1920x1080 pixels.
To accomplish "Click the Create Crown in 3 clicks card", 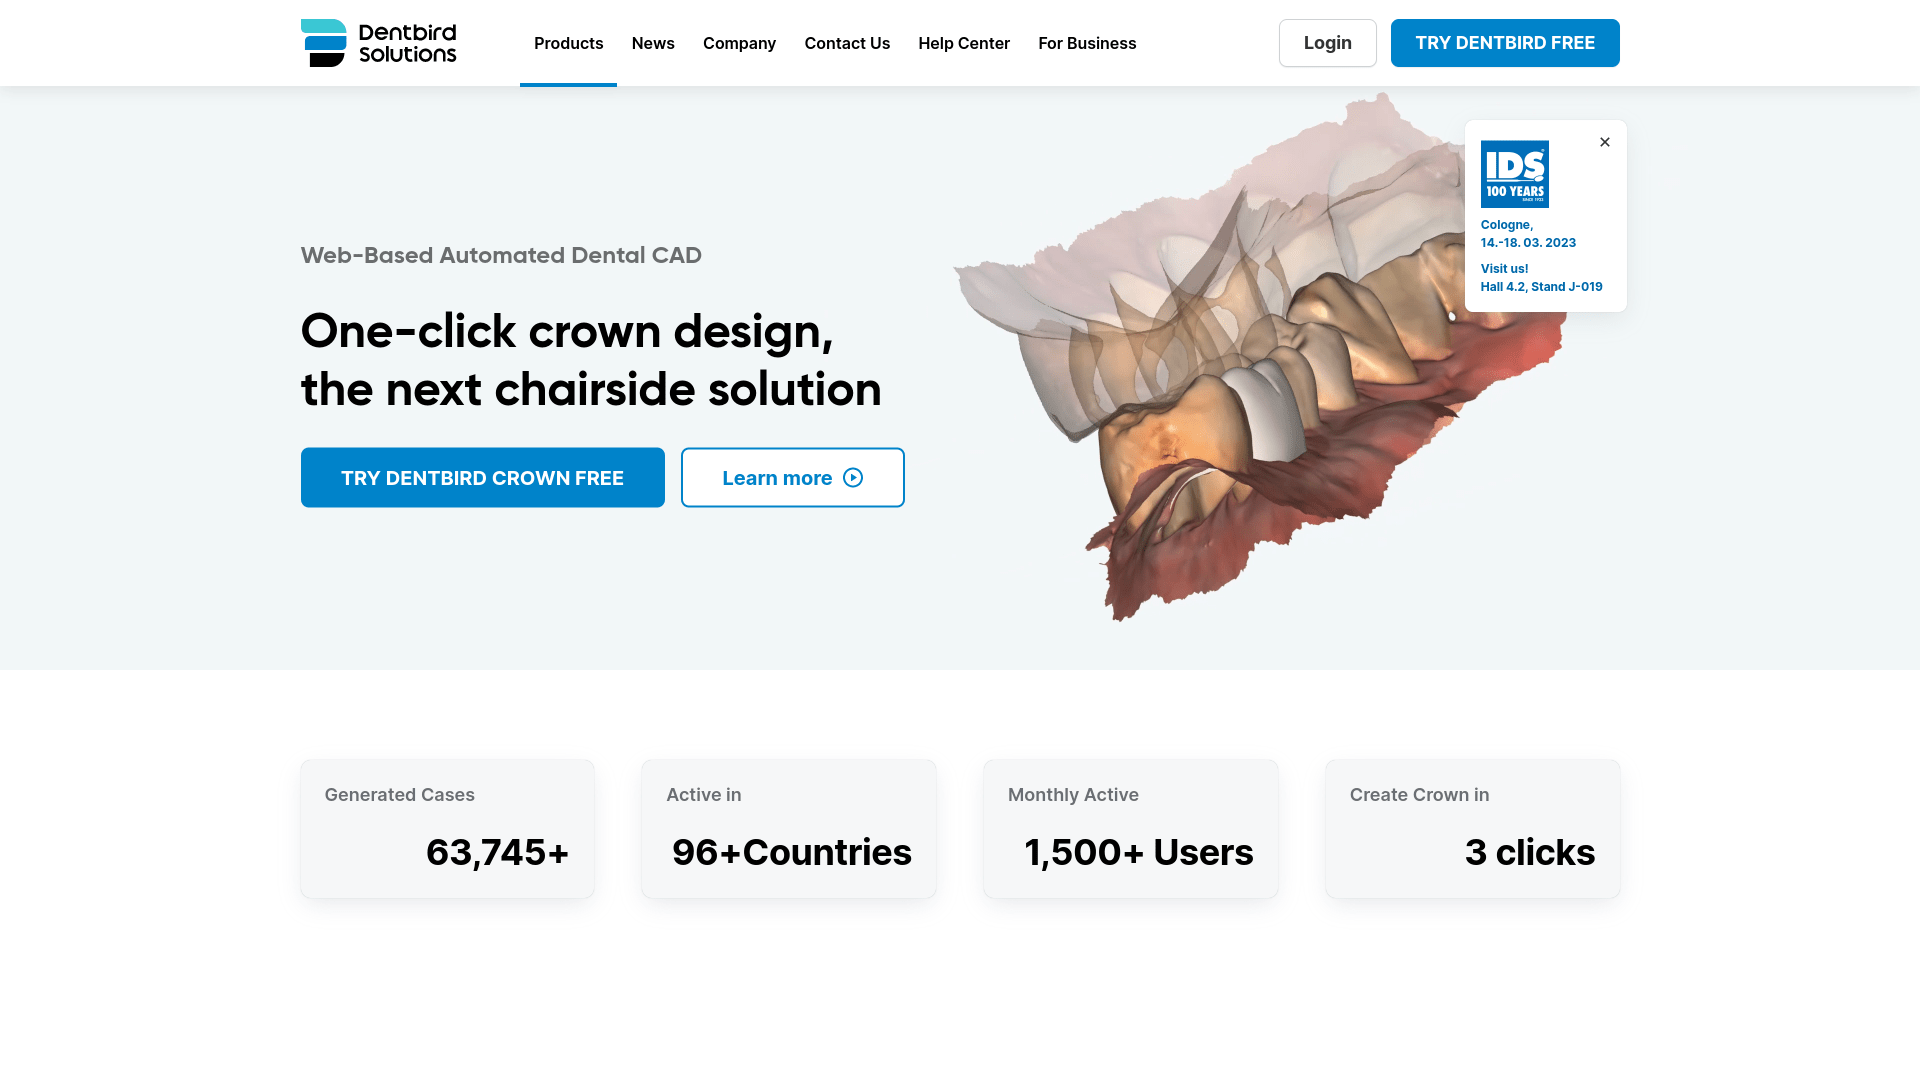I will [x=1473, y=829].
